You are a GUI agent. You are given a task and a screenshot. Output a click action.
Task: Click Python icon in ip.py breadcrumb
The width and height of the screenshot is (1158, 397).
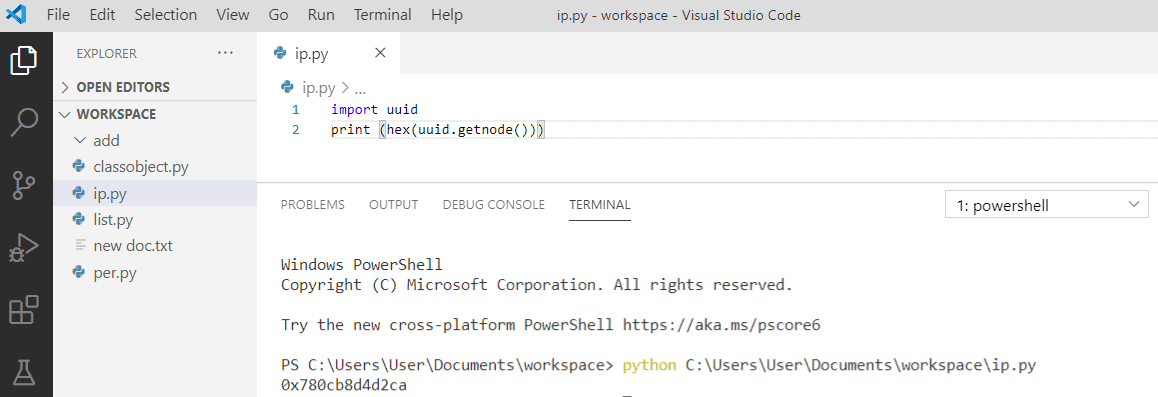click(x=288, y=88)
